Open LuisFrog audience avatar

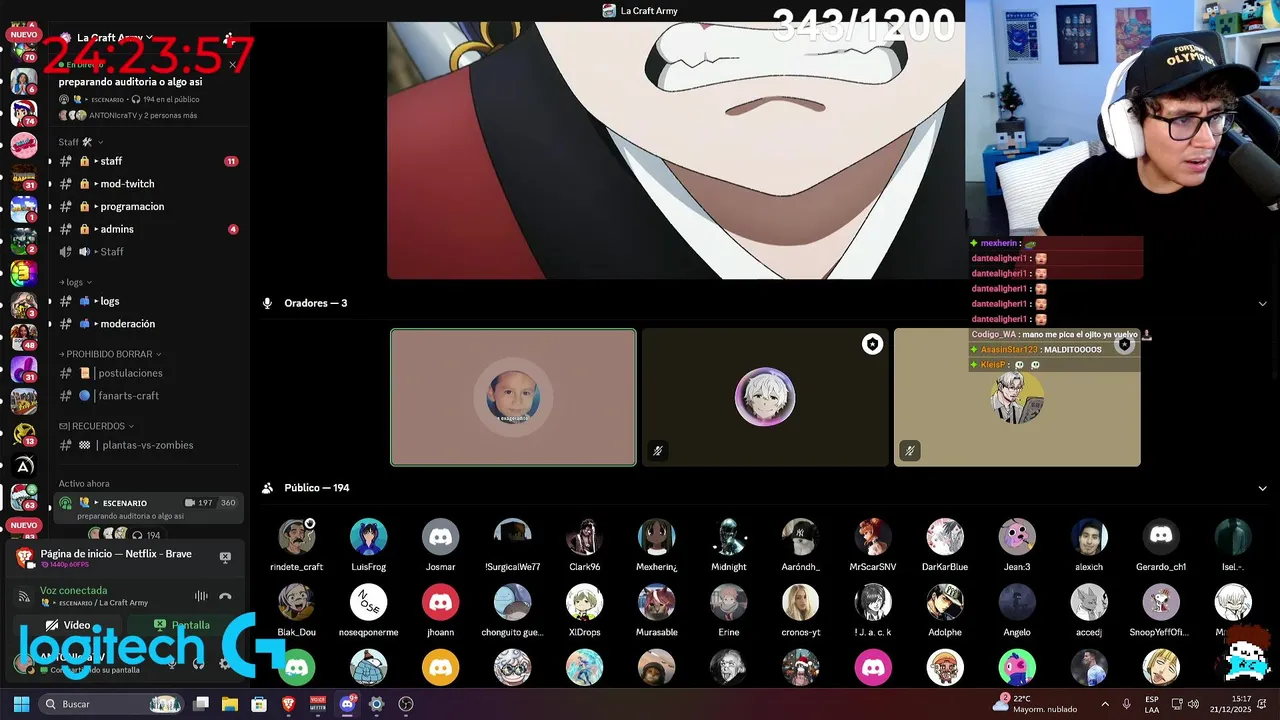tap(369, 537)
